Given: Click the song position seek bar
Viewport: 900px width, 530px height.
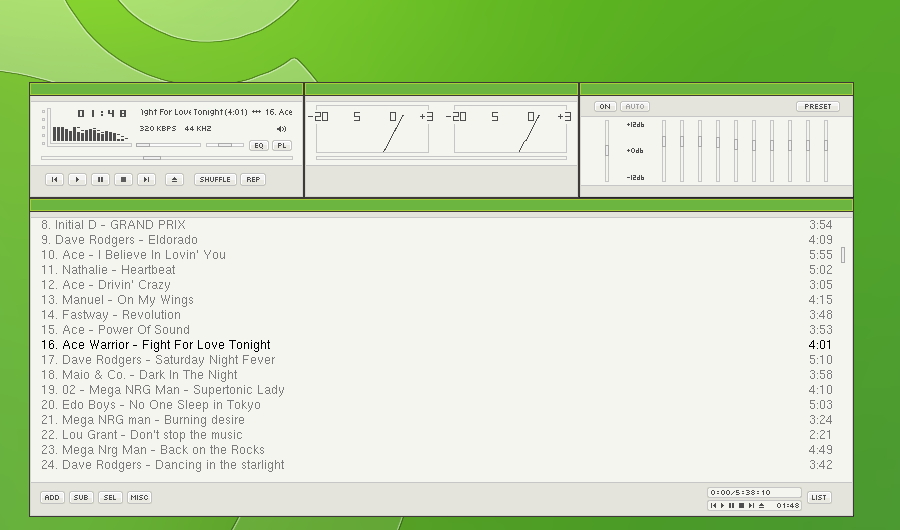Looking at the screenshot, I should click(167, 158).
